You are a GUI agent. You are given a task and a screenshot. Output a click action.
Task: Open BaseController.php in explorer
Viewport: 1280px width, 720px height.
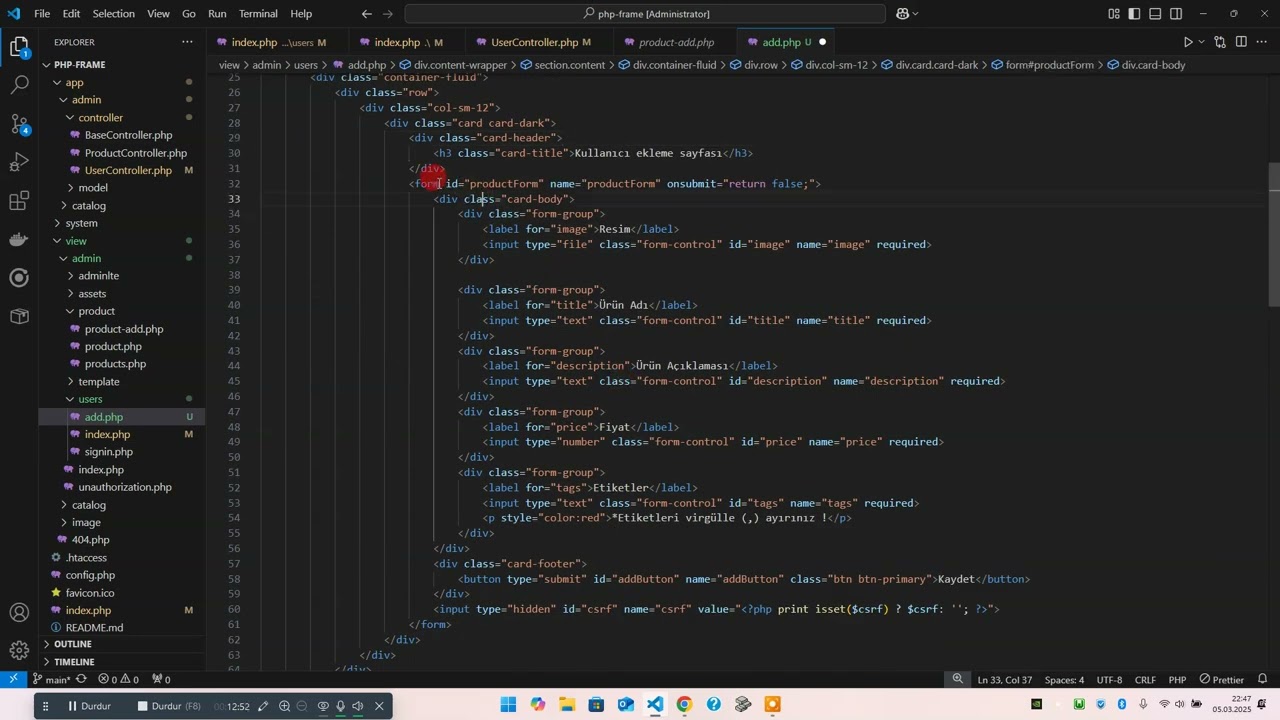tap(128, 135)
